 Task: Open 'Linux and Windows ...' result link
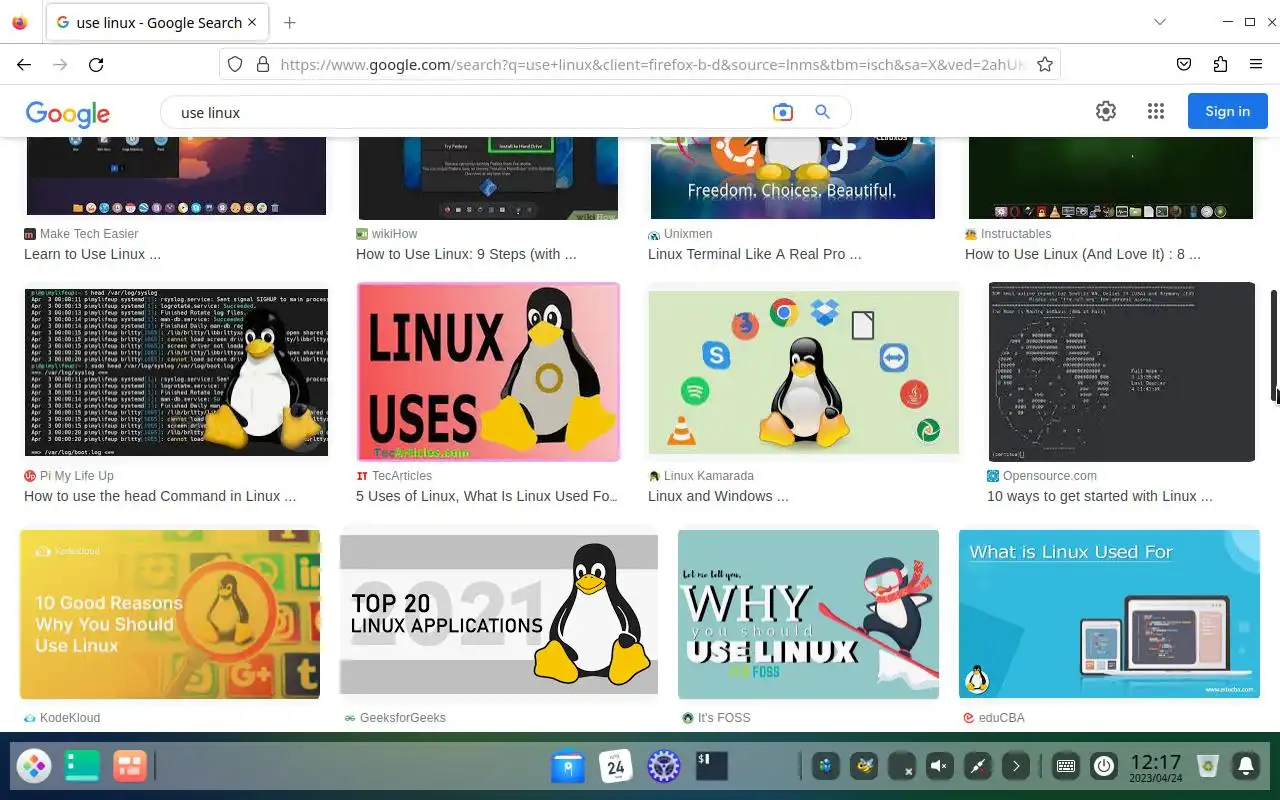718,496
